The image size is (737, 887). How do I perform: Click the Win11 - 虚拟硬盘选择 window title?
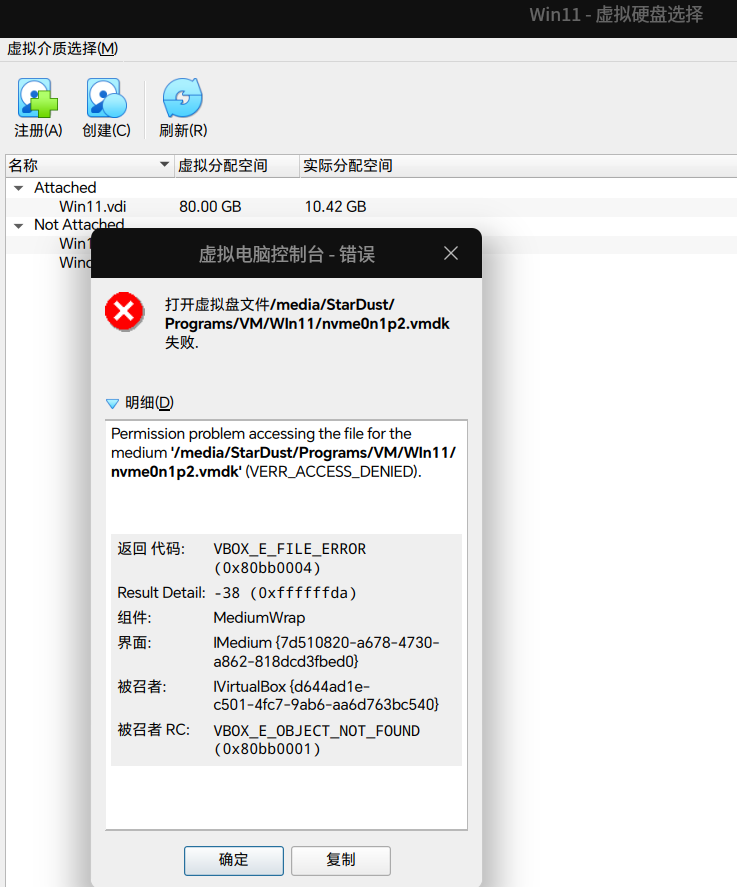(x=616, y=15)
